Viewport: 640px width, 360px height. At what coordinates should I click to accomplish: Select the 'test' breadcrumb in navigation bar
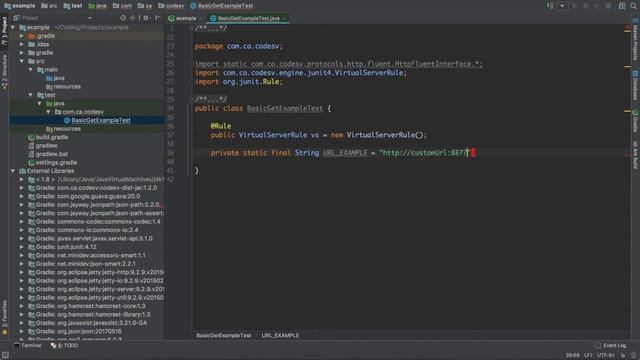point(73,6)
